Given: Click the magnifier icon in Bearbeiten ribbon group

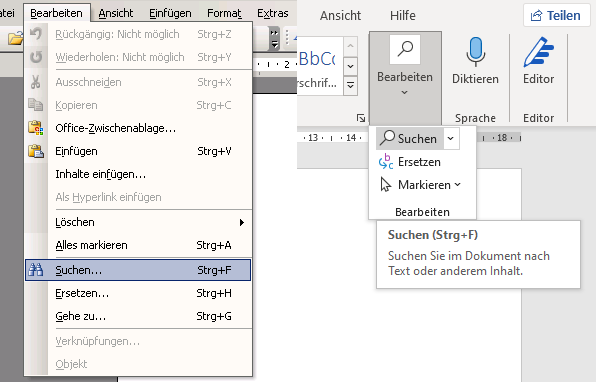Looking at the screenshot, I should 405,49.
